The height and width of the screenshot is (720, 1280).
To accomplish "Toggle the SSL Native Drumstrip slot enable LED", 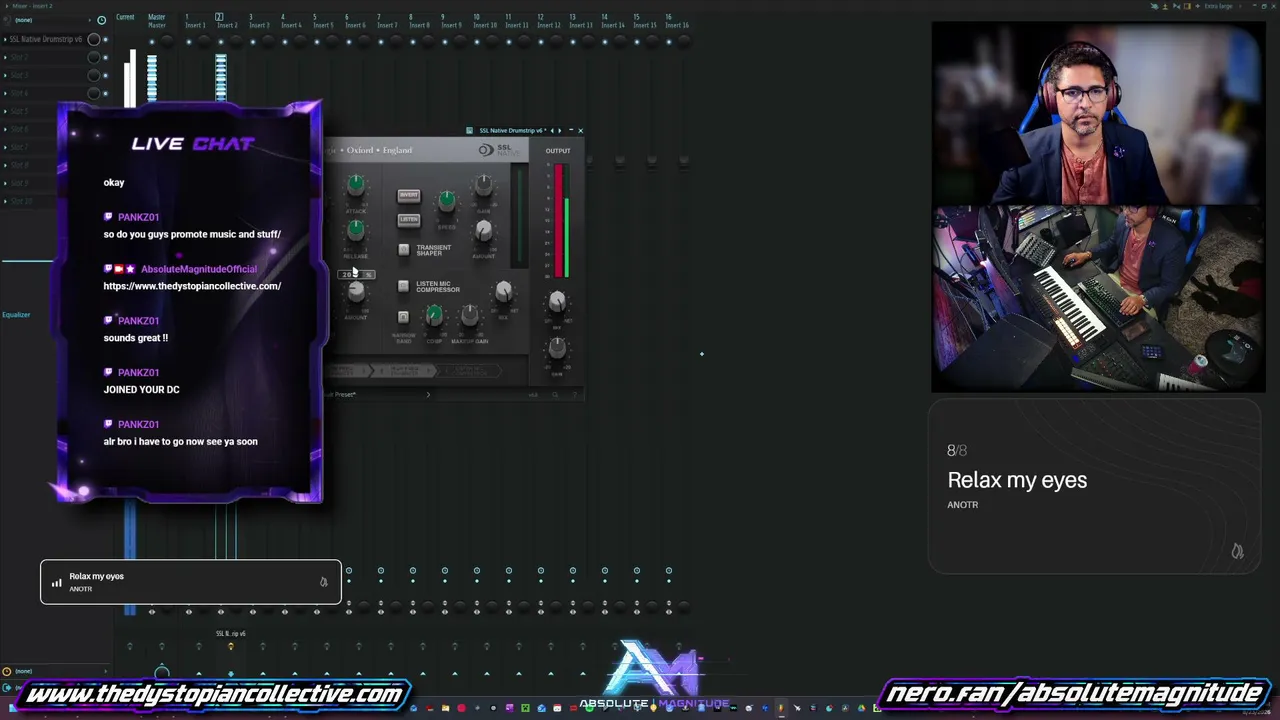I will click(x=105, y=39).
